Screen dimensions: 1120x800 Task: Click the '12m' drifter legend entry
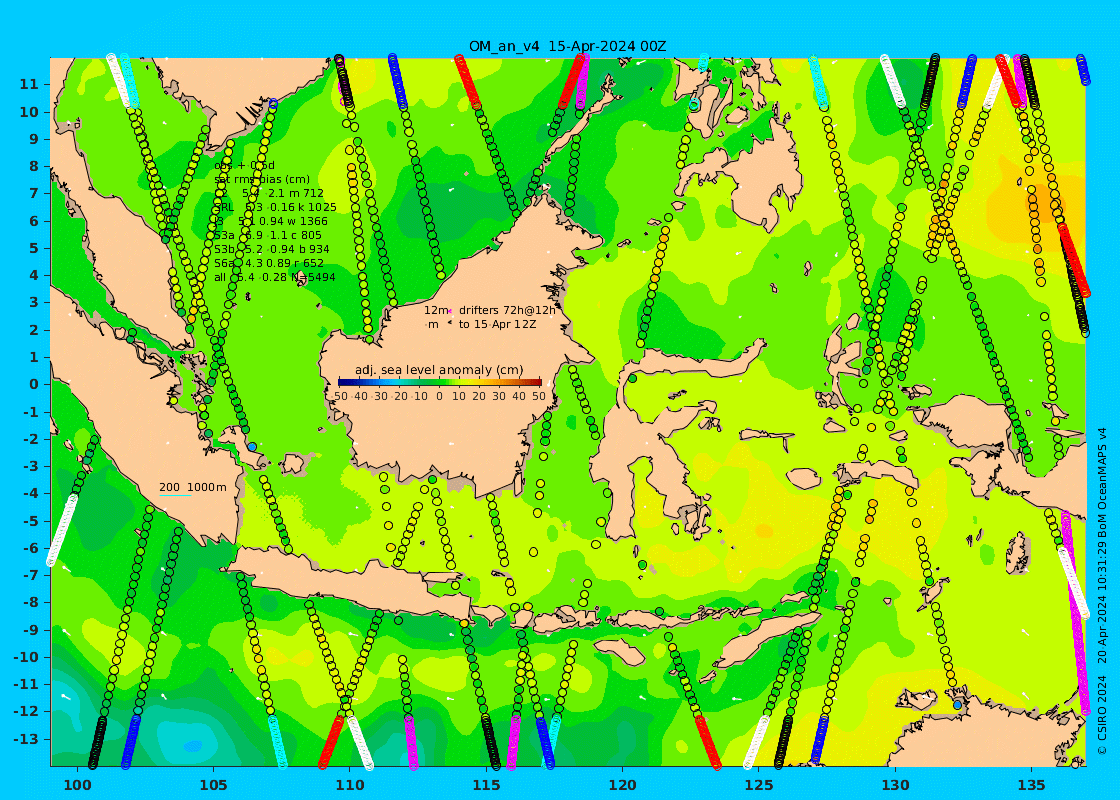point(436,310)
